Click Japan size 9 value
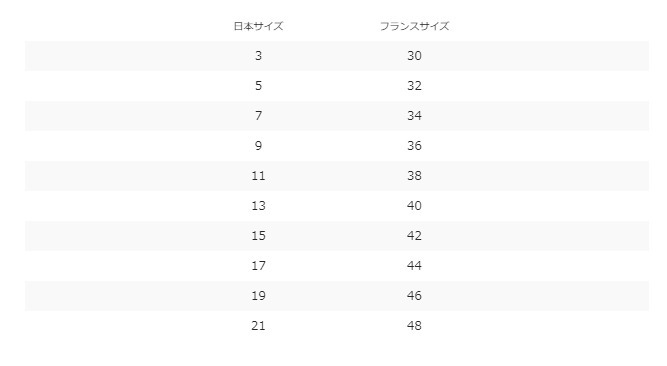 (259, 146)
